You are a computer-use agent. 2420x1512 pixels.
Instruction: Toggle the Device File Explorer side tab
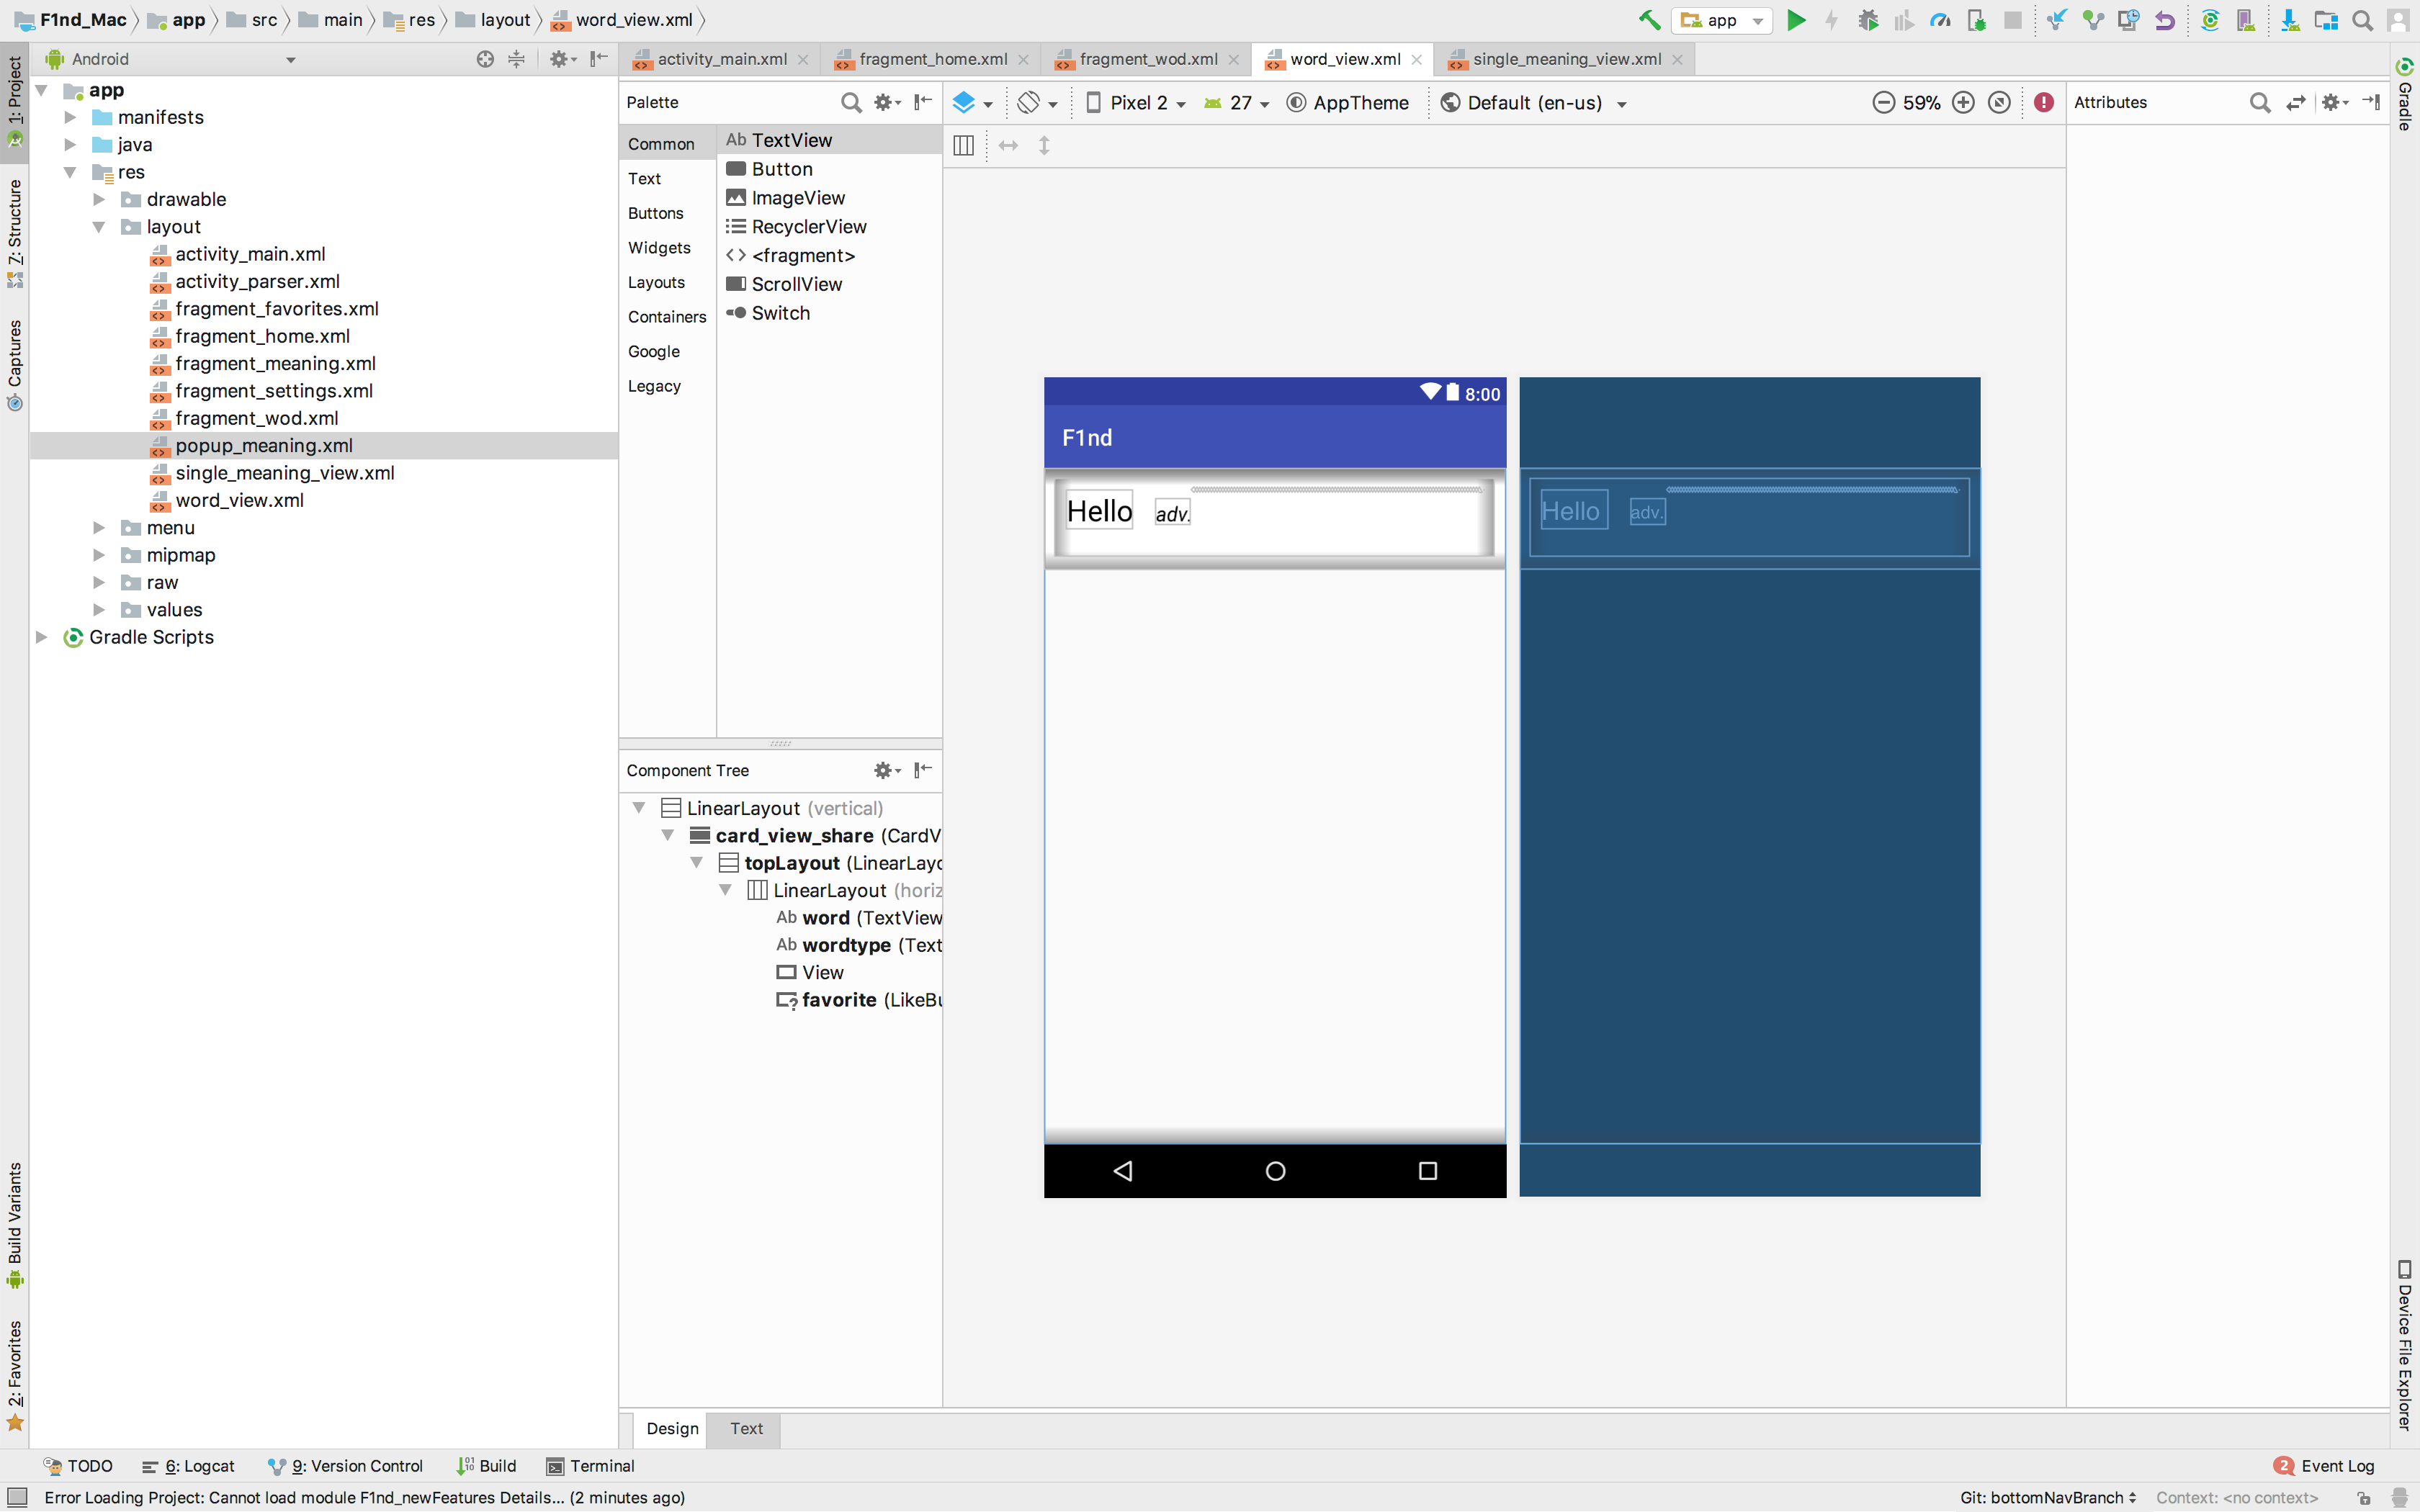coord(2405,1346)
